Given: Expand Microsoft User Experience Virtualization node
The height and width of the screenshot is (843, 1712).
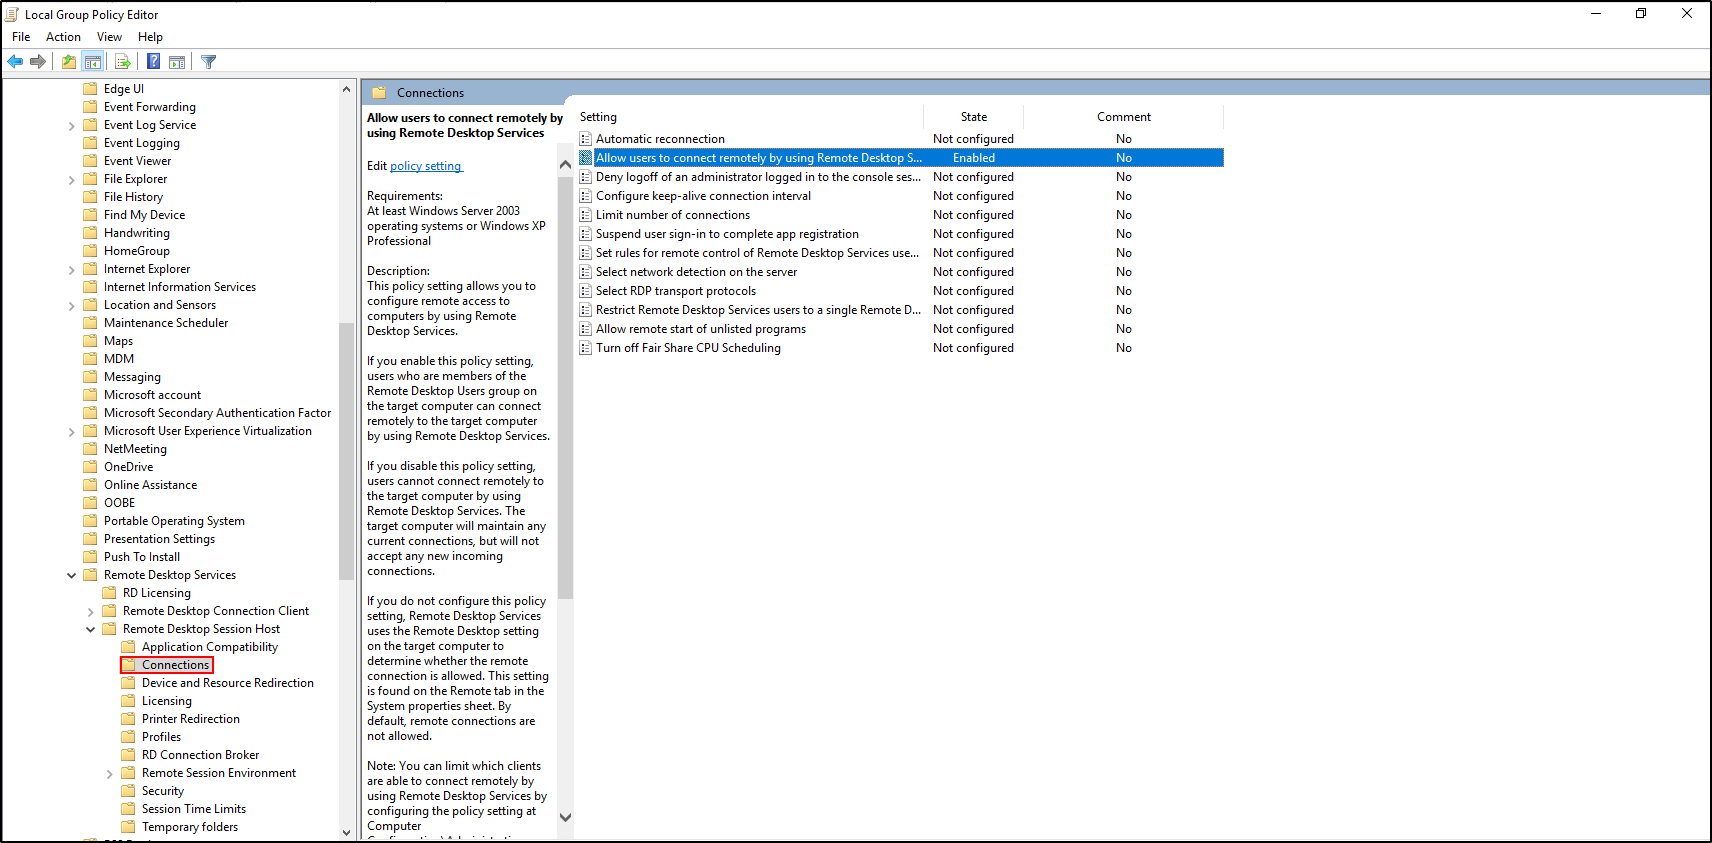Looking at the screenshot, I should click(71, 432).
